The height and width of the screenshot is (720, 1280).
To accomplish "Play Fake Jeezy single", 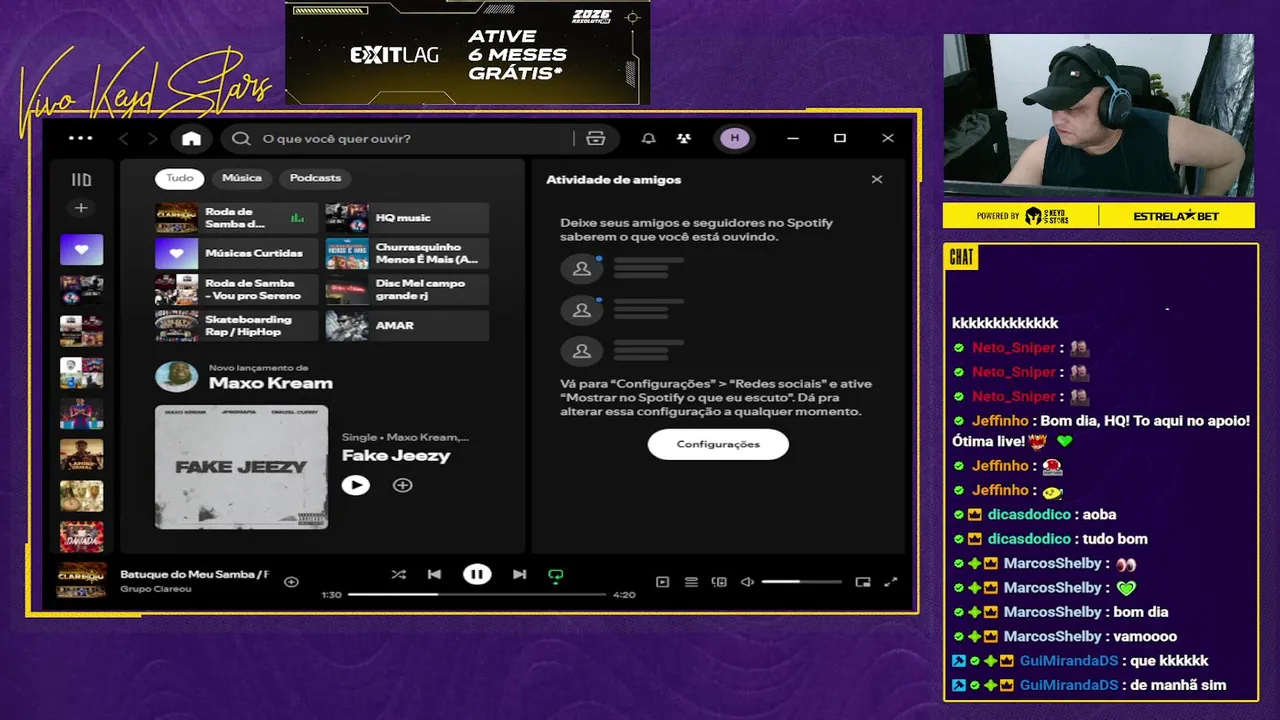I will [x=355, y=485].
